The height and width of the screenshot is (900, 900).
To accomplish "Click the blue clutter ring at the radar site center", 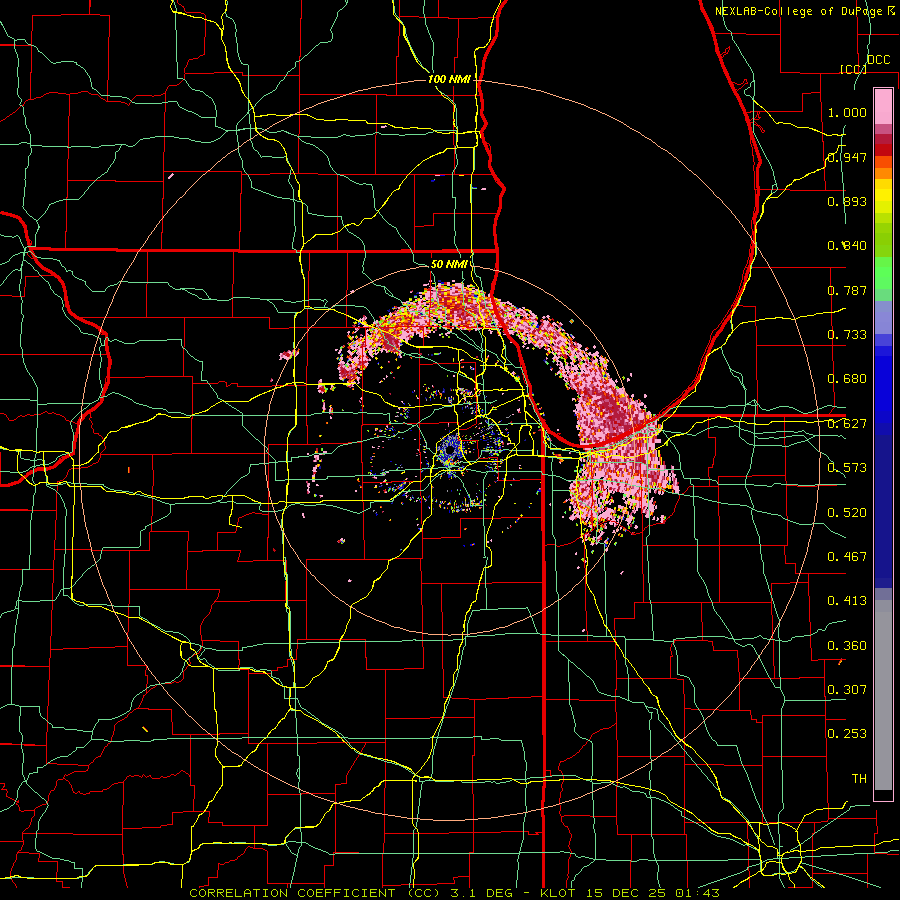I will click(x=449, y=450).
